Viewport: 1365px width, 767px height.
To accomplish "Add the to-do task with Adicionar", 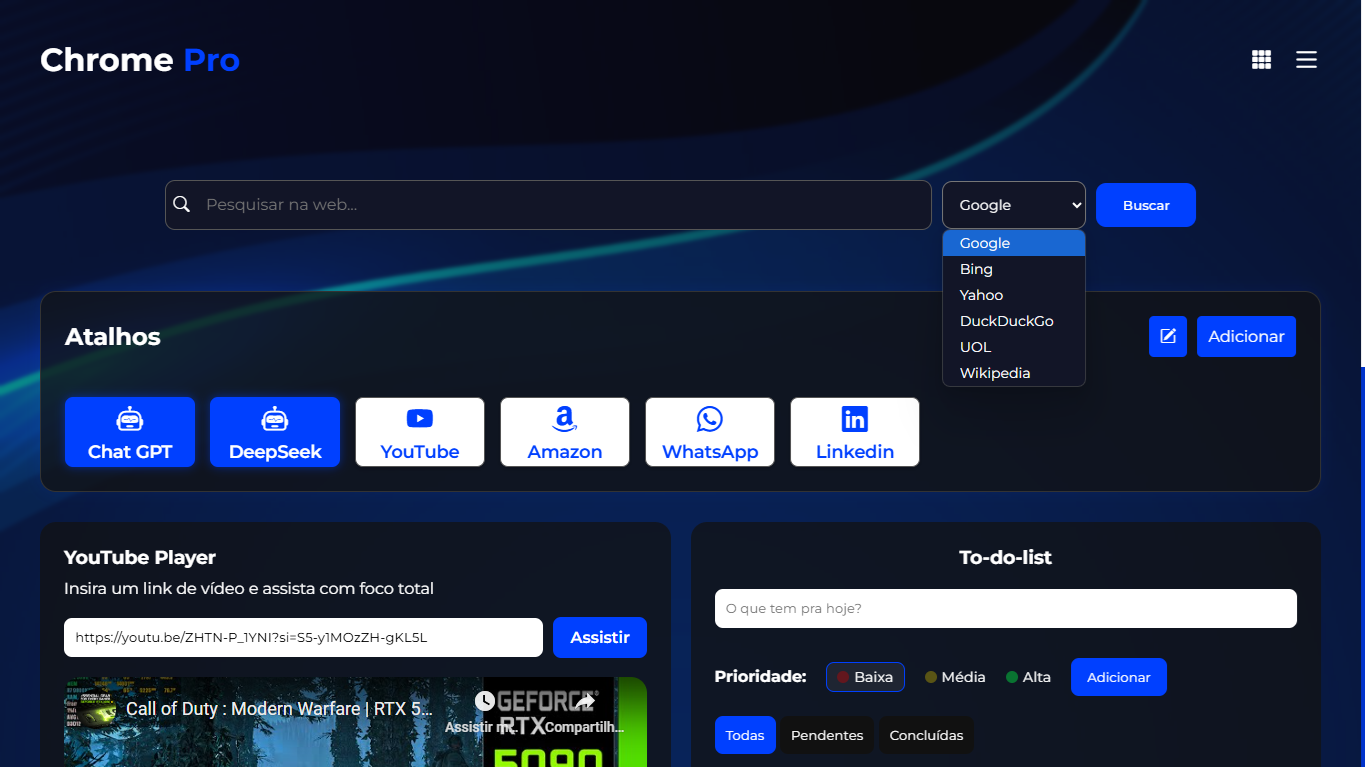I will 1119,677.
